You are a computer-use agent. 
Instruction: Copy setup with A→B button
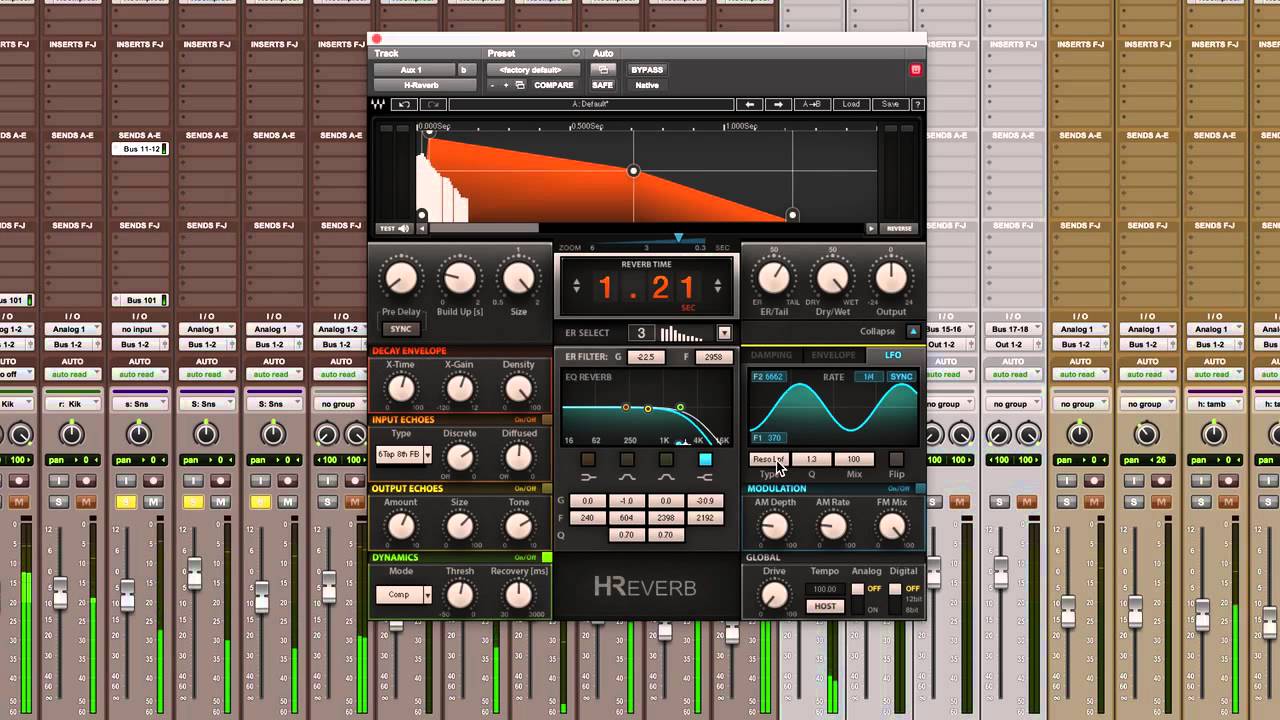click(x=812, y=104)
